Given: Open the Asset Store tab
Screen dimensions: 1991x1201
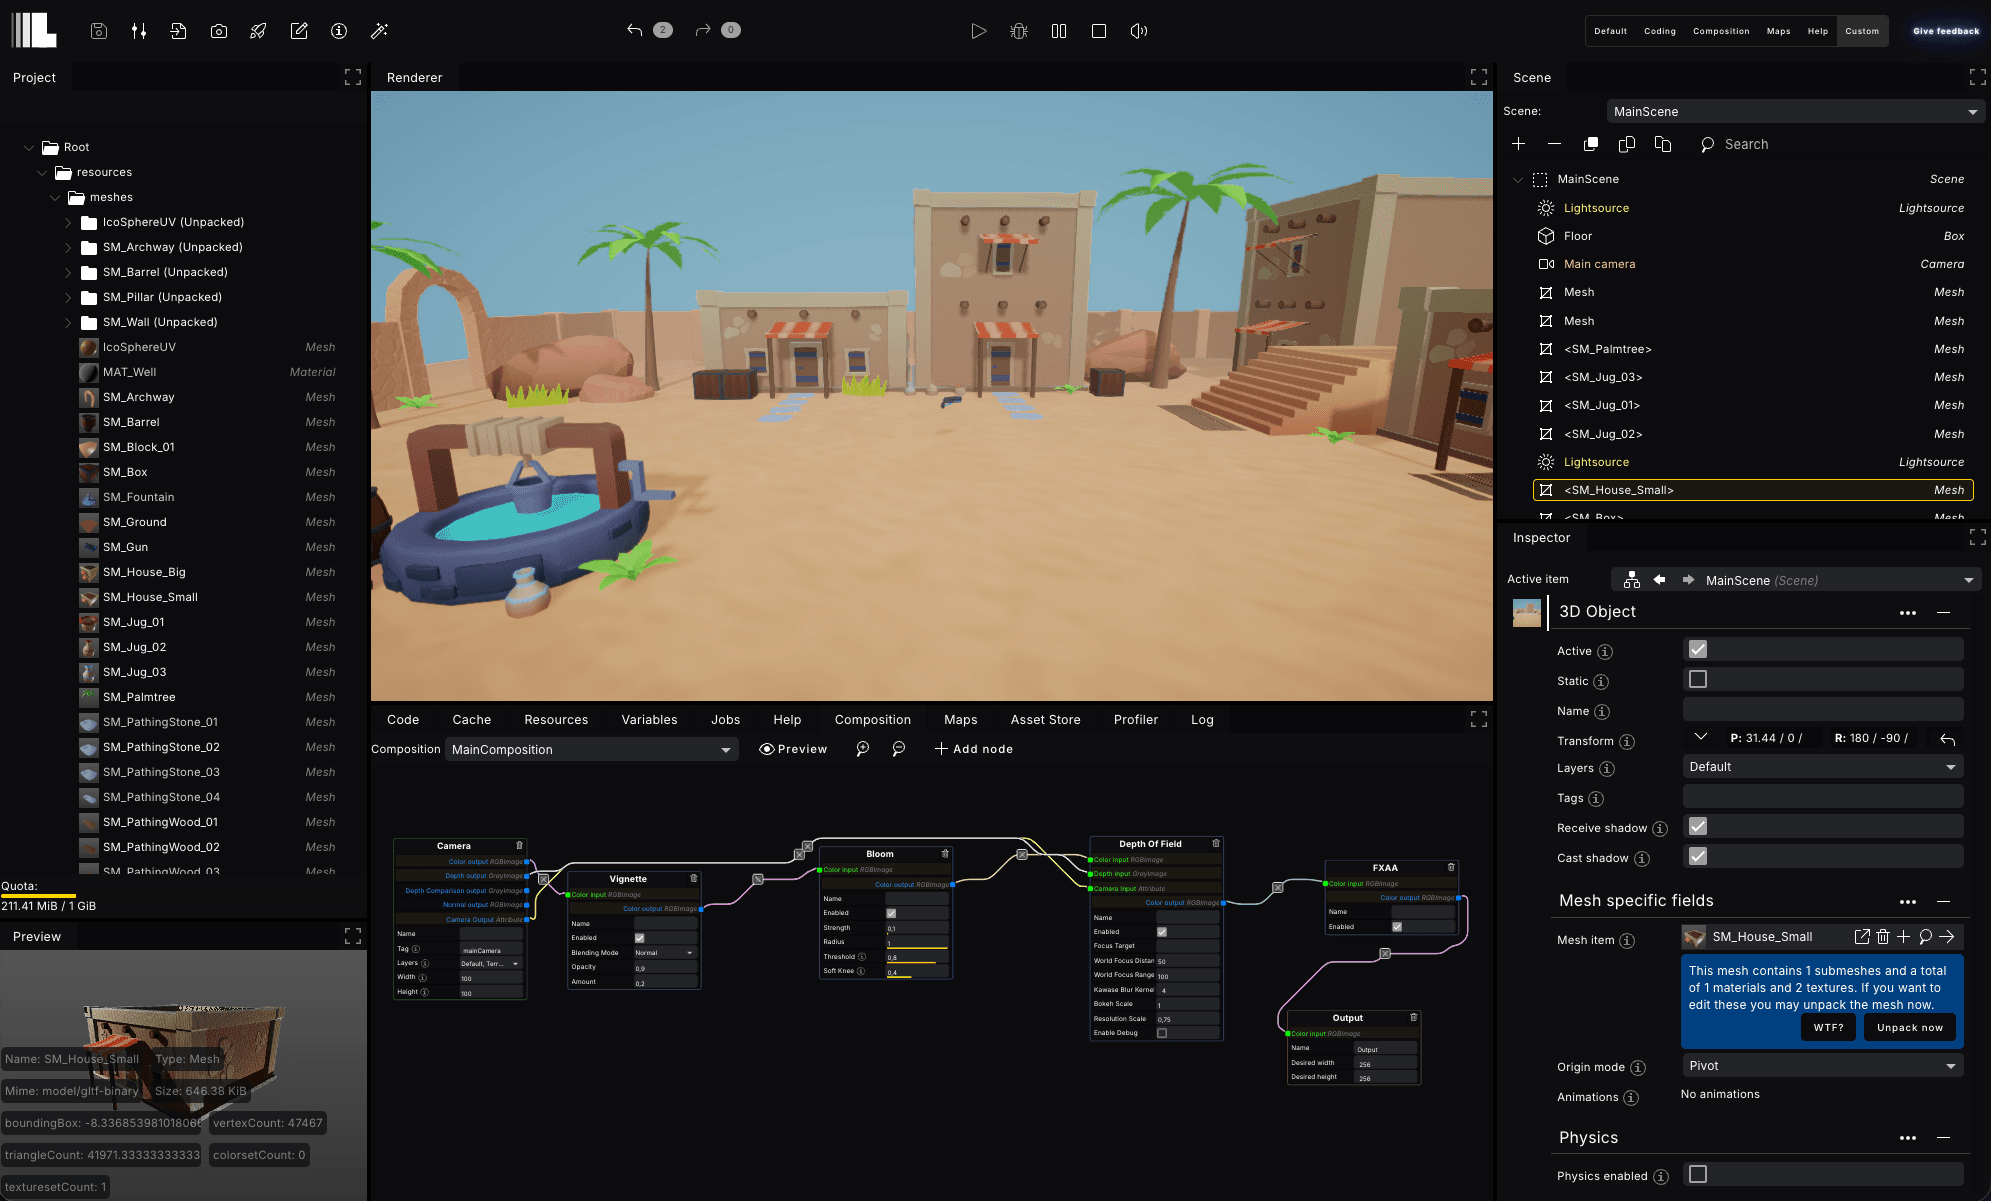Looking at the screenshot, I should (1044, 719).
